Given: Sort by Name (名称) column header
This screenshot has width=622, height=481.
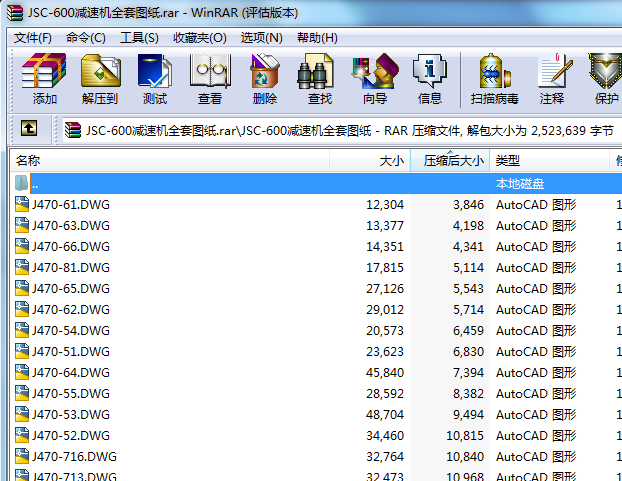Looking at the screenshot, I should pyautogui.click(x=170, y=161).
